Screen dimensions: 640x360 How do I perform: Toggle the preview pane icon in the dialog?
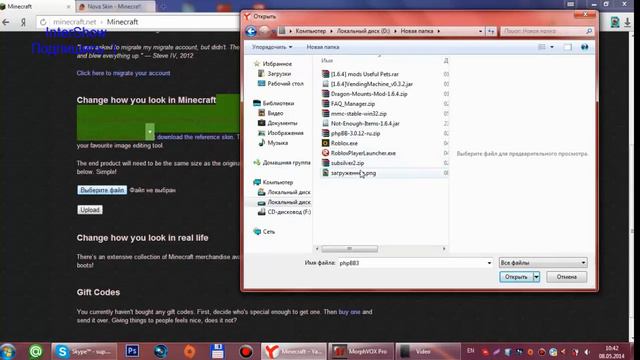click(568, 47)
